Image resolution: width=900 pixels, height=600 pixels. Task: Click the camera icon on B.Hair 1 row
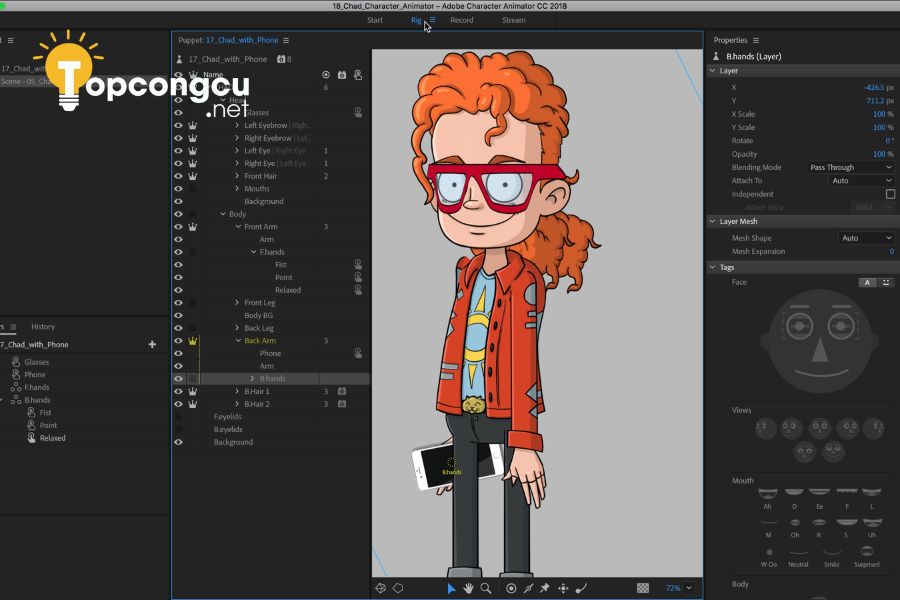pos(342,392)
